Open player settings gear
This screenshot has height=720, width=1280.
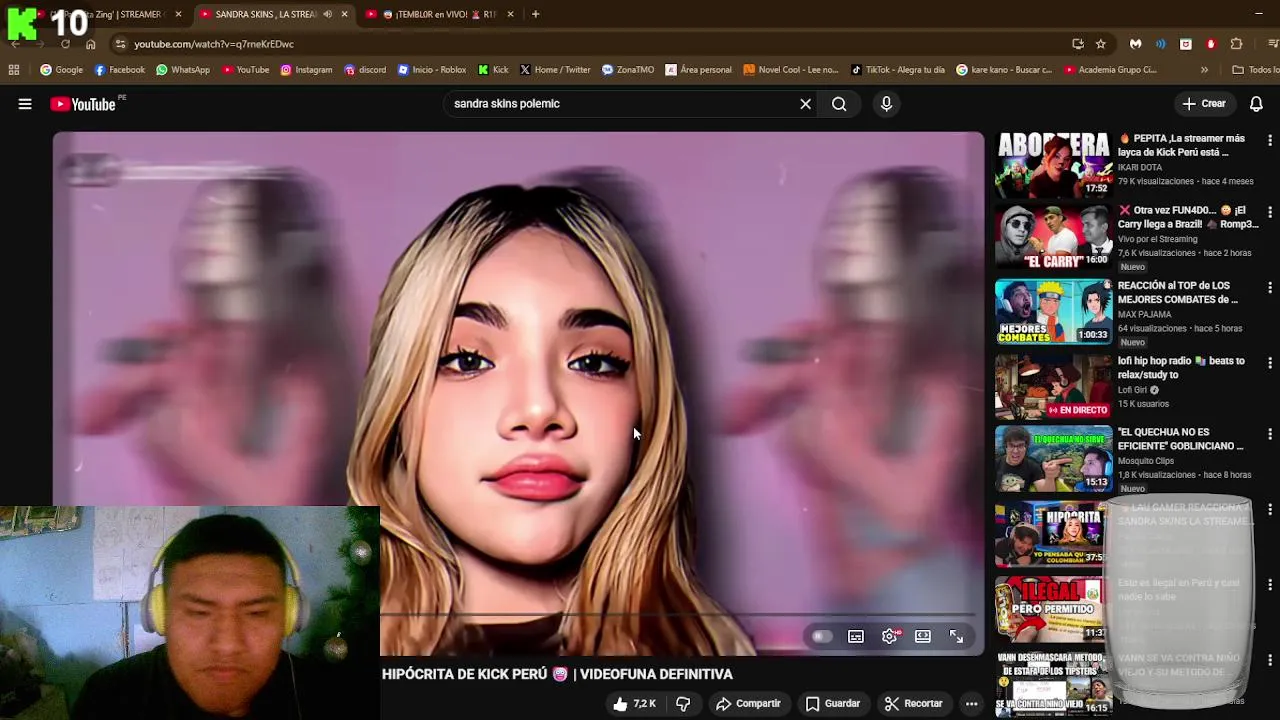[890, 637]
